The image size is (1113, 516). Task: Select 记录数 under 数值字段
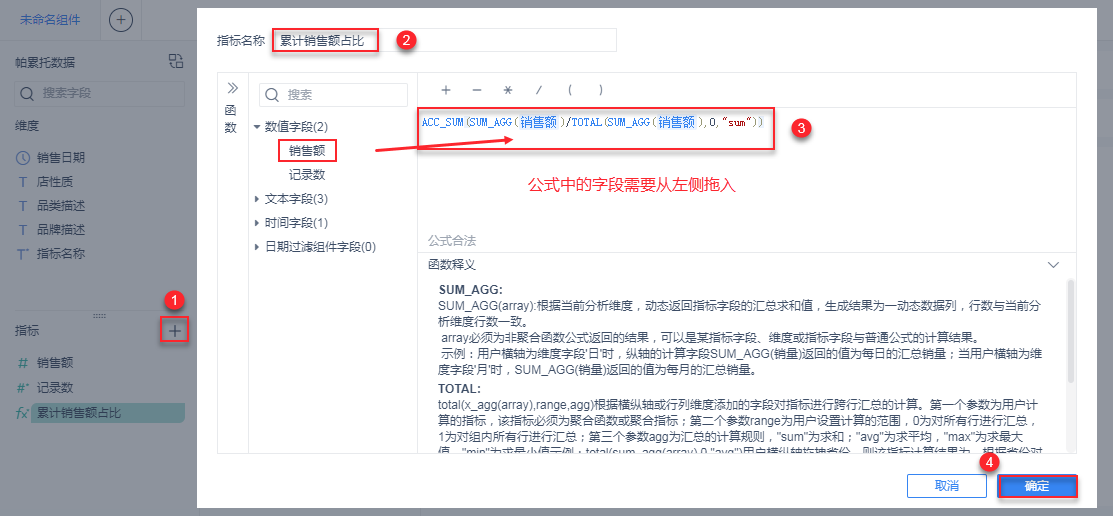click(307, 175)
